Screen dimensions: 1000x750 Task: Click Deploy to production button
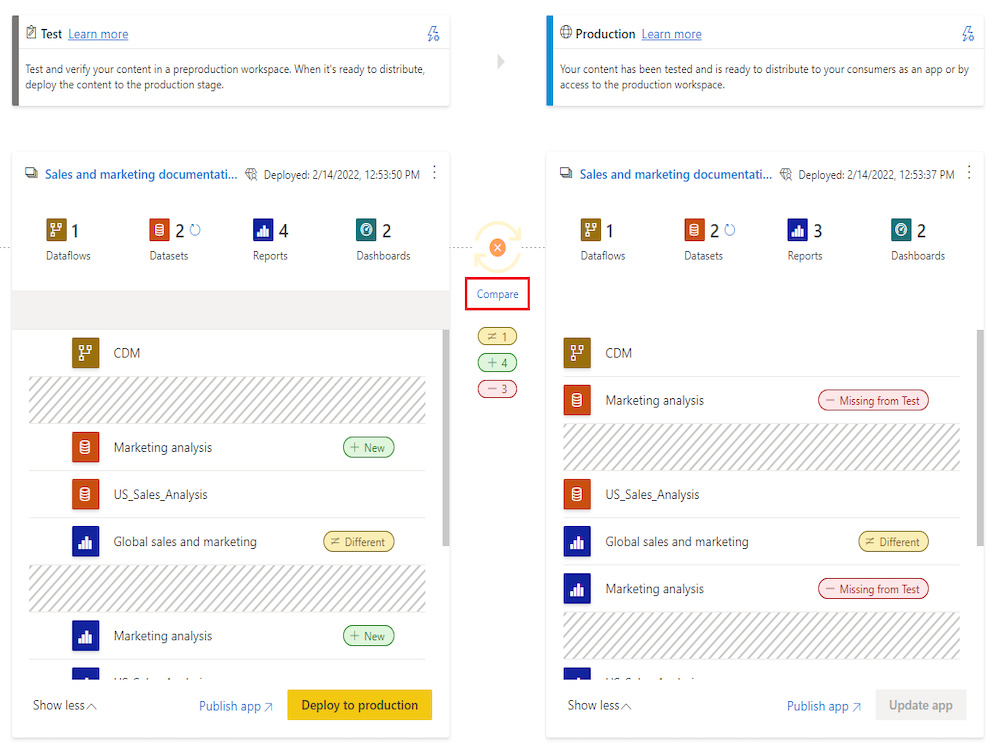pyautogui.click(x=360, y=705)
